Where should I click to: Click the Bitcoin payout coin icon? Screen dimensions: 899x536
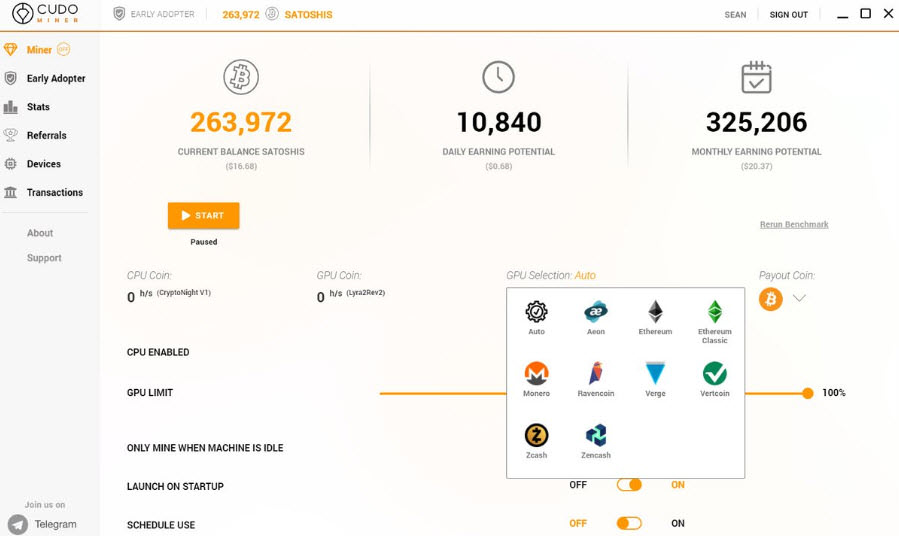(x=771, y=299)
